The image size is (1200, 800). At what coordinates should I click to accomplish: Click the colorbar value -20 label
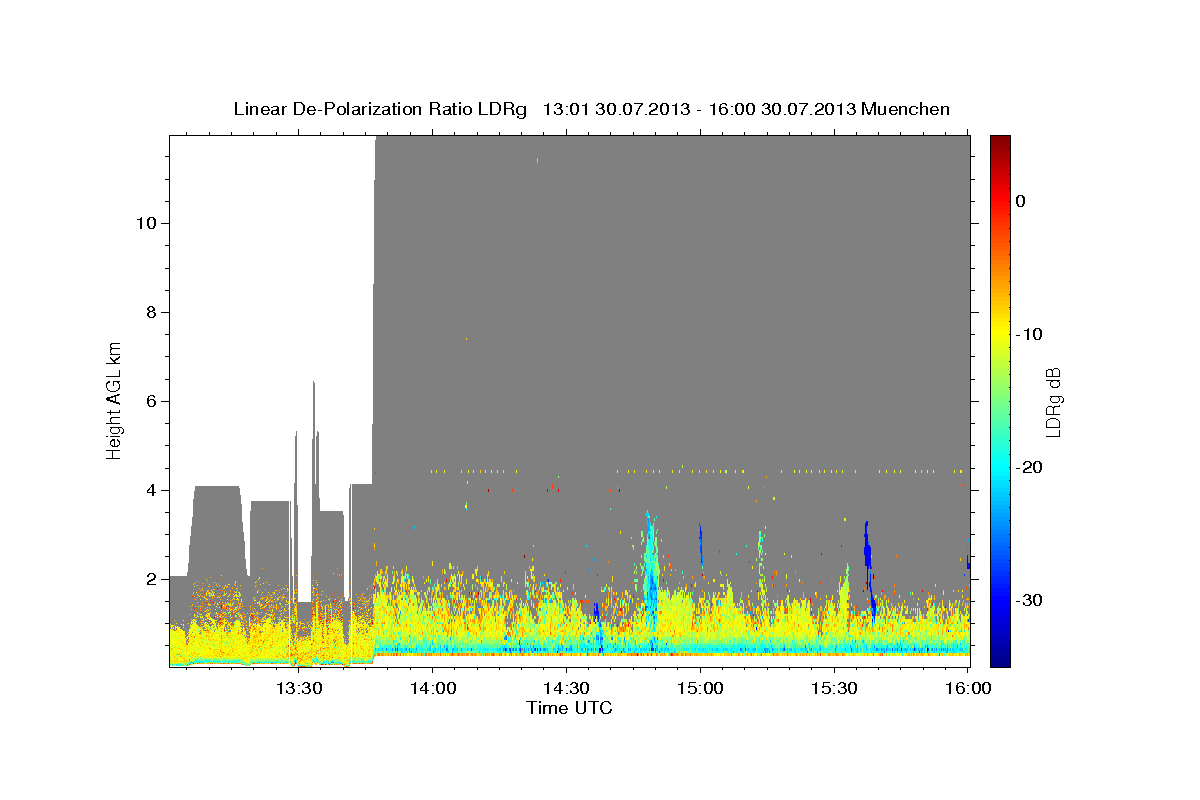click(x=1031, y=467)
